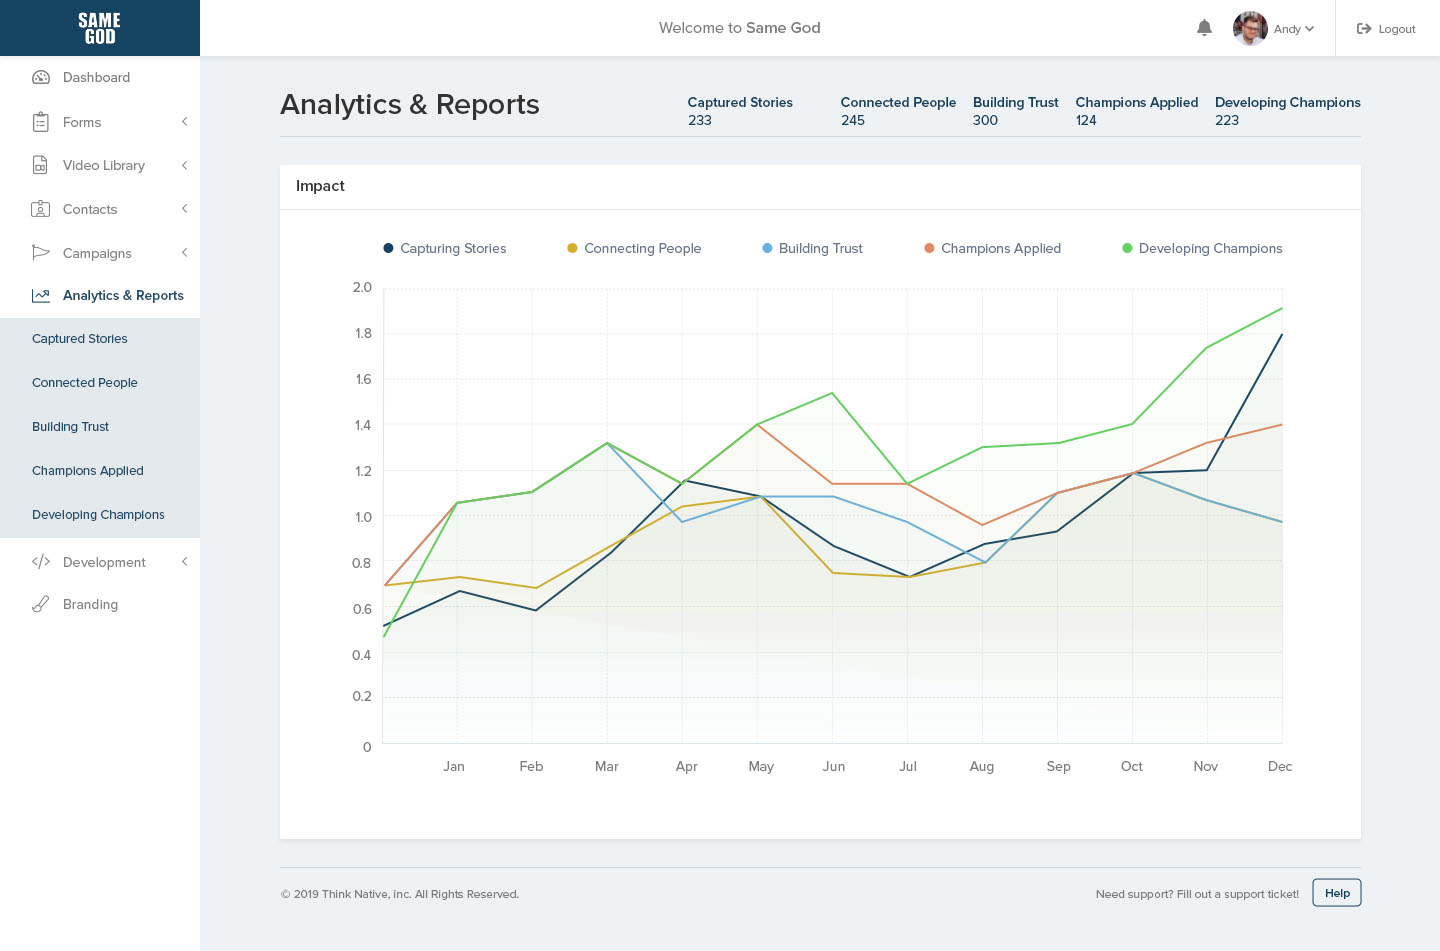Click the Campaigns flag icon
1440x951 pixels.
pyautogui.click(x=41, y=253)
